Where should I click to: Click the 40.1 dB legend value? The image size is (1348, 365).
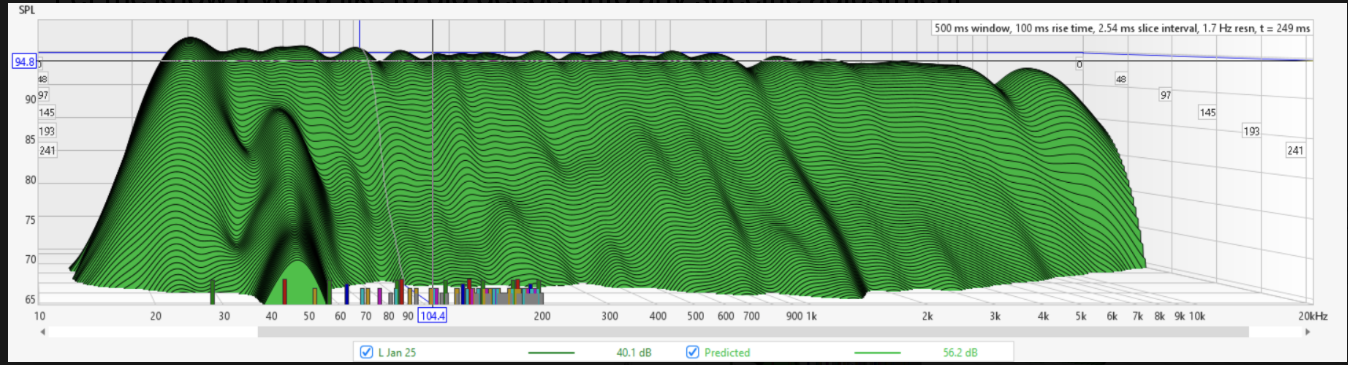pos(634,352)
